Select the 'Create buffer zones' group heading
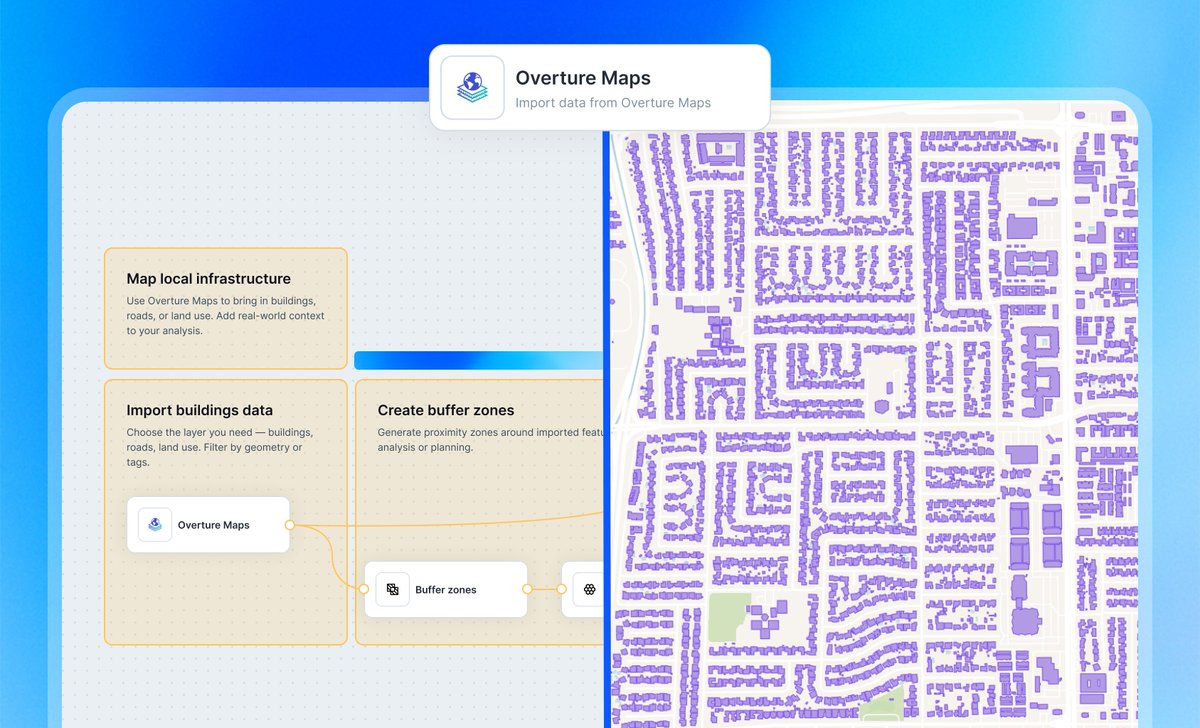This screenshot has width=1200, height=728. tap(446, 410)
